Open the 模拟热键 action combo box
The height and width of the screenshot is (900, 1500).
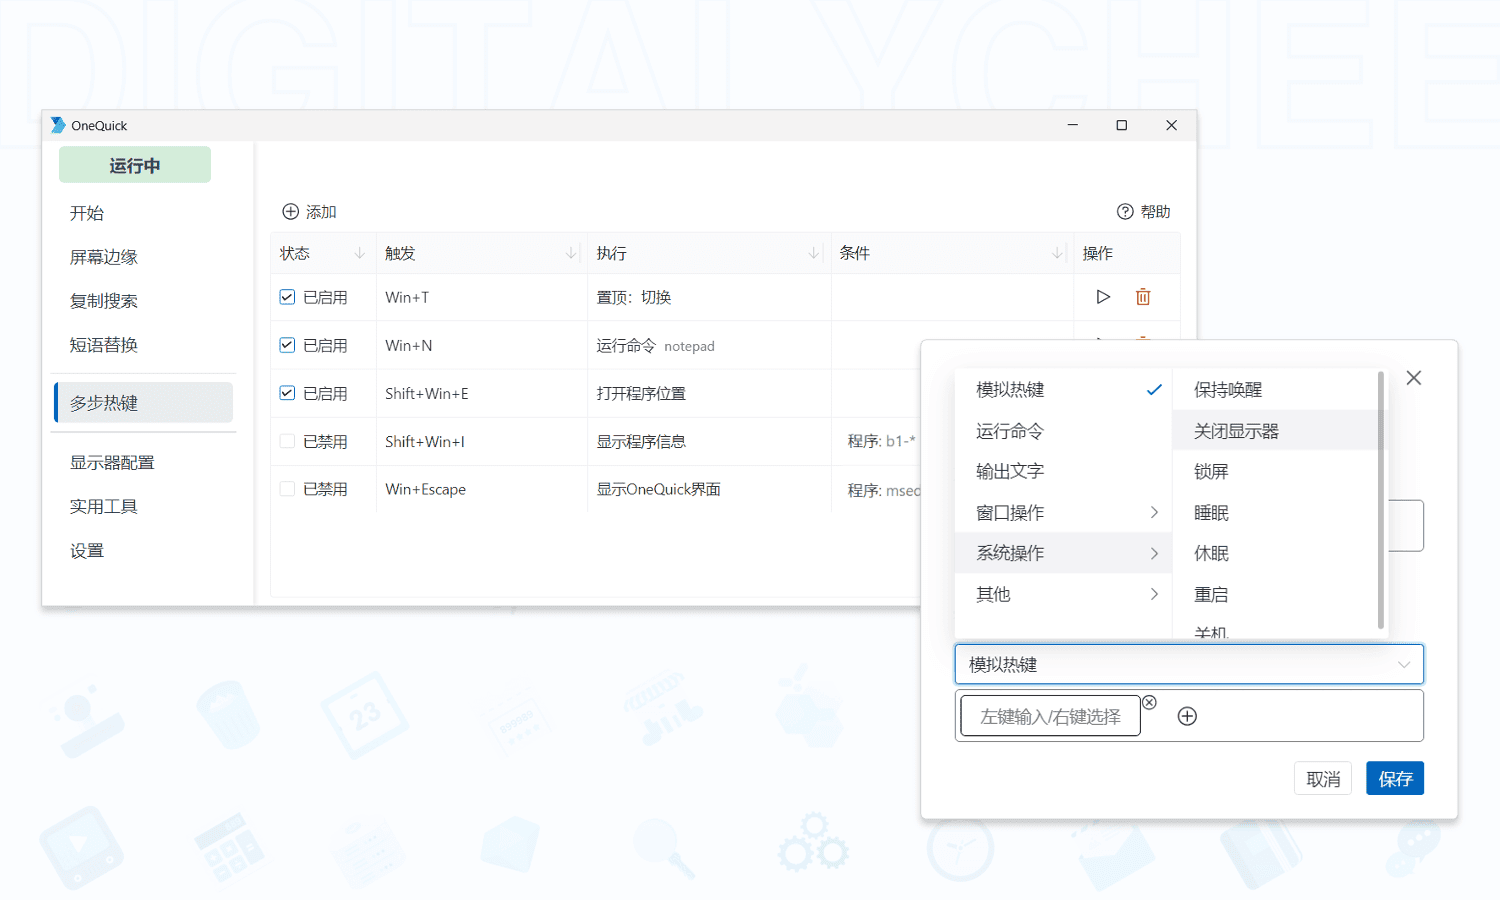(1188, 664)
